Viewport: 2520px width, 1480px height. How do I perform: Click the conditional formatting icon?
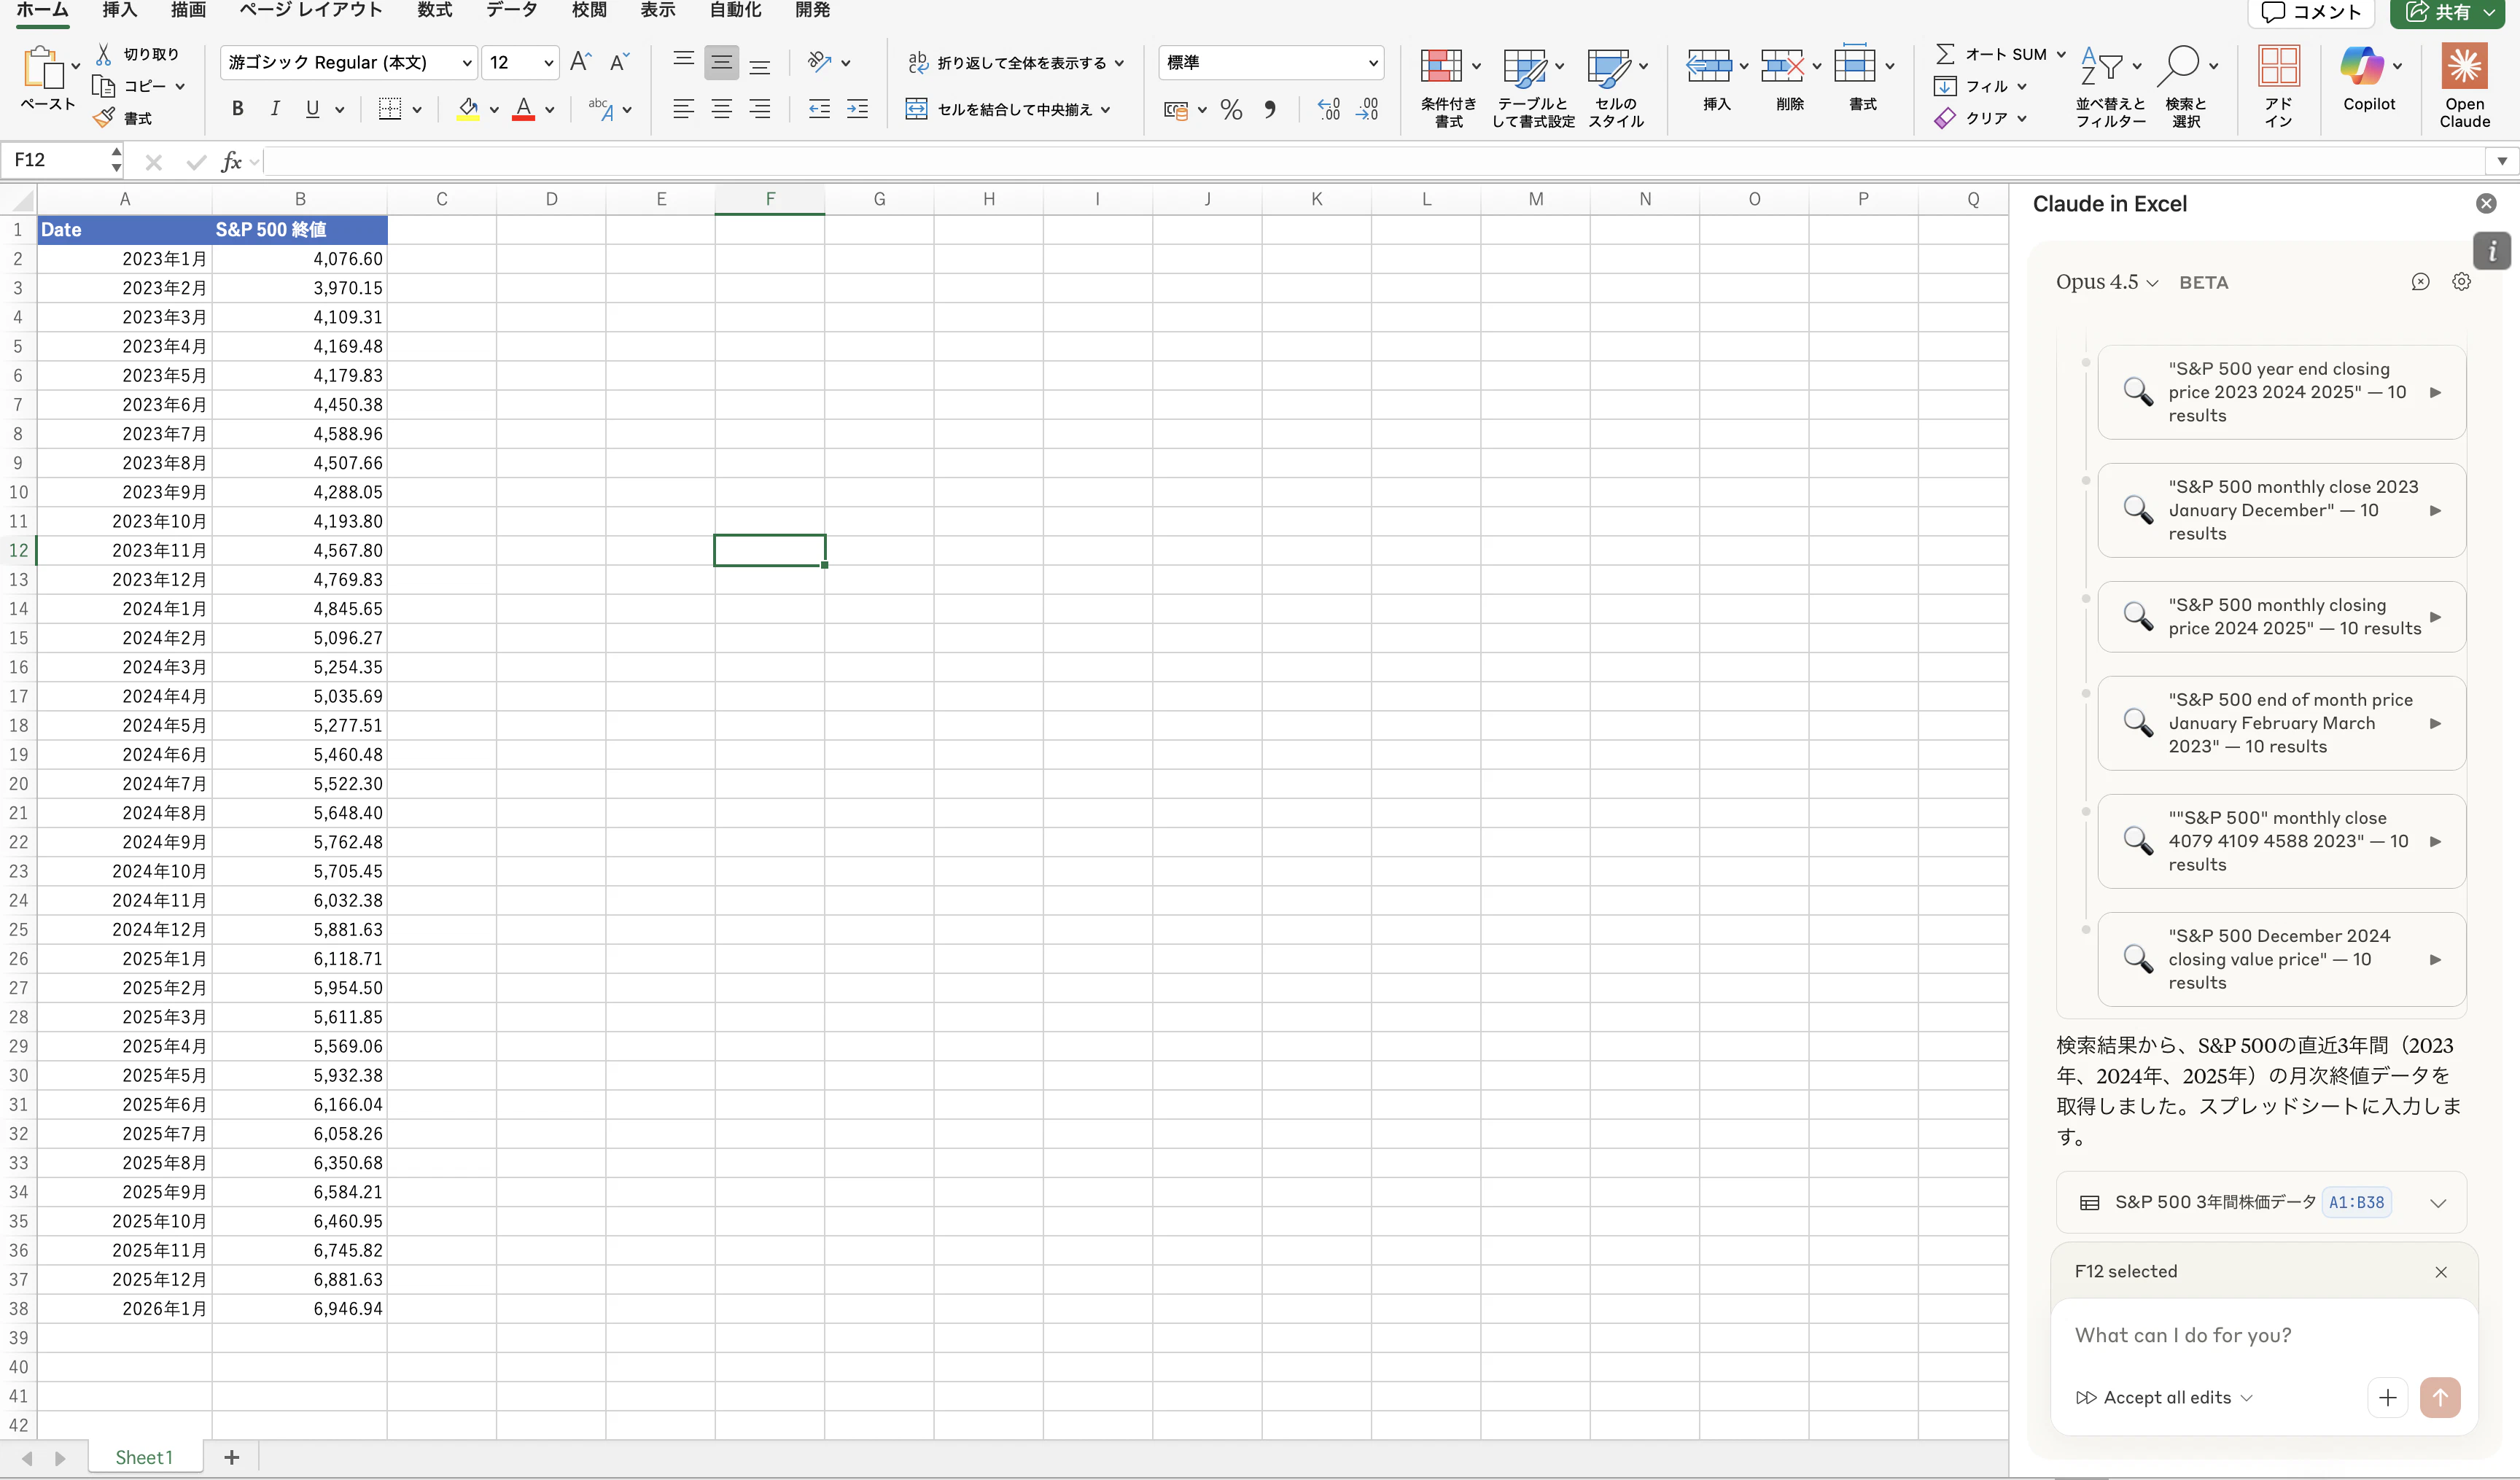tap(1441, 68)
